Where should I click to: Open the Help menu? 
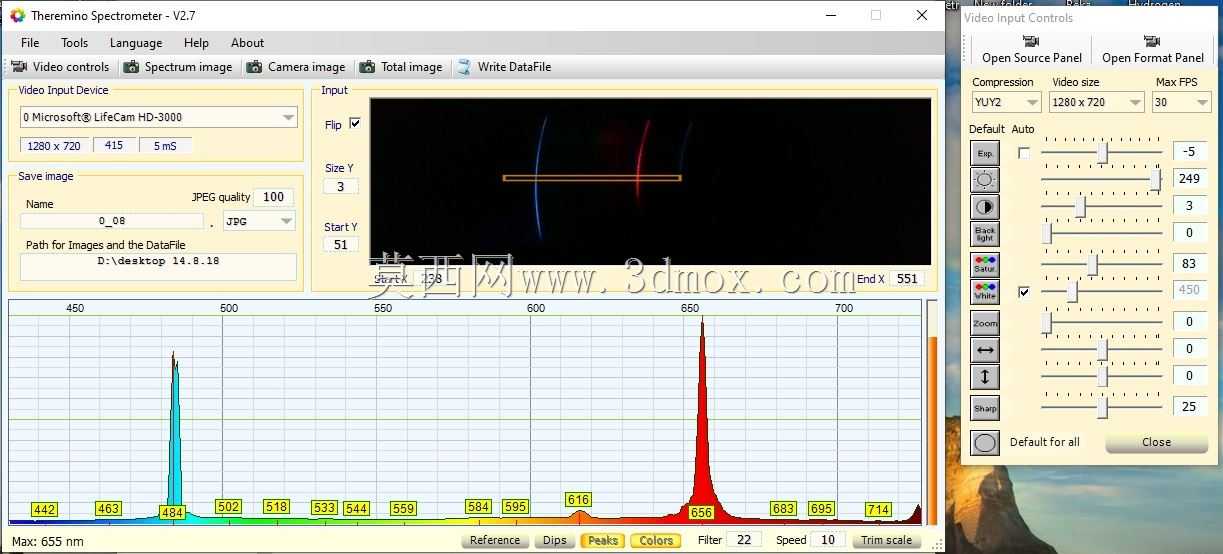(196, 43)
